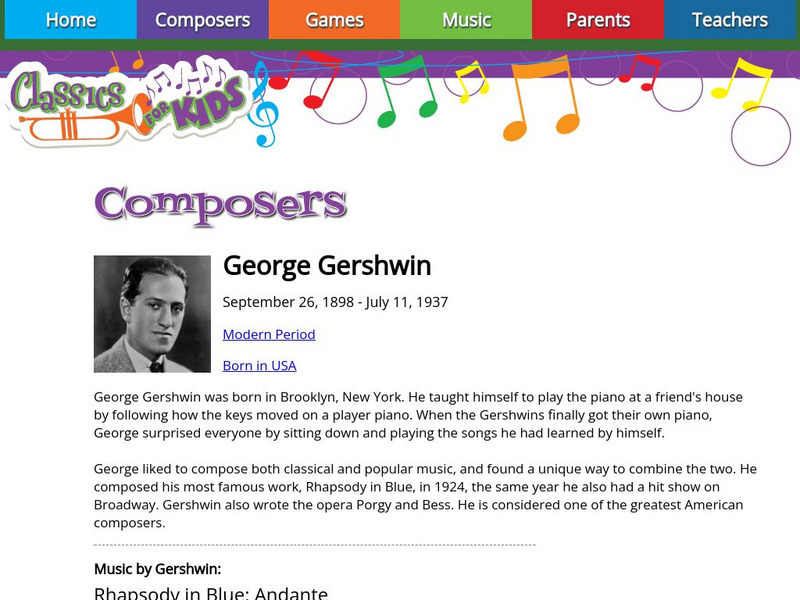Open the Home navigation tab
Image resolution: width=800 pixels, height=600 pixels.
click(x=71, y=20)
